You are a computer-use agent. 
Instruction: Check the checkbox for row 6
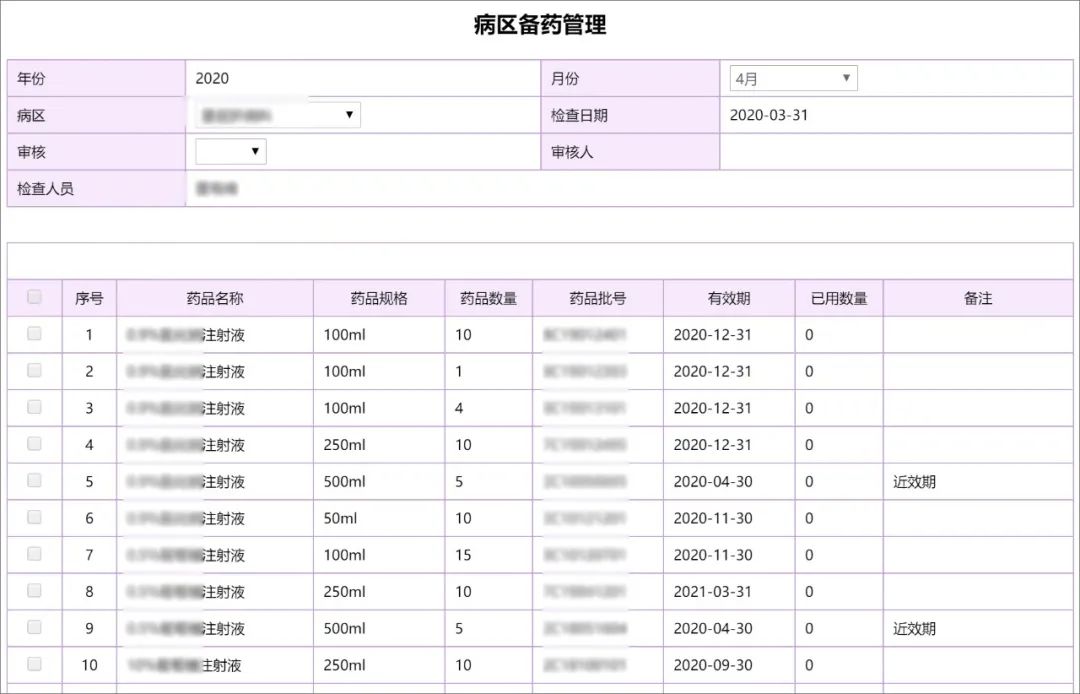point(34,517)
